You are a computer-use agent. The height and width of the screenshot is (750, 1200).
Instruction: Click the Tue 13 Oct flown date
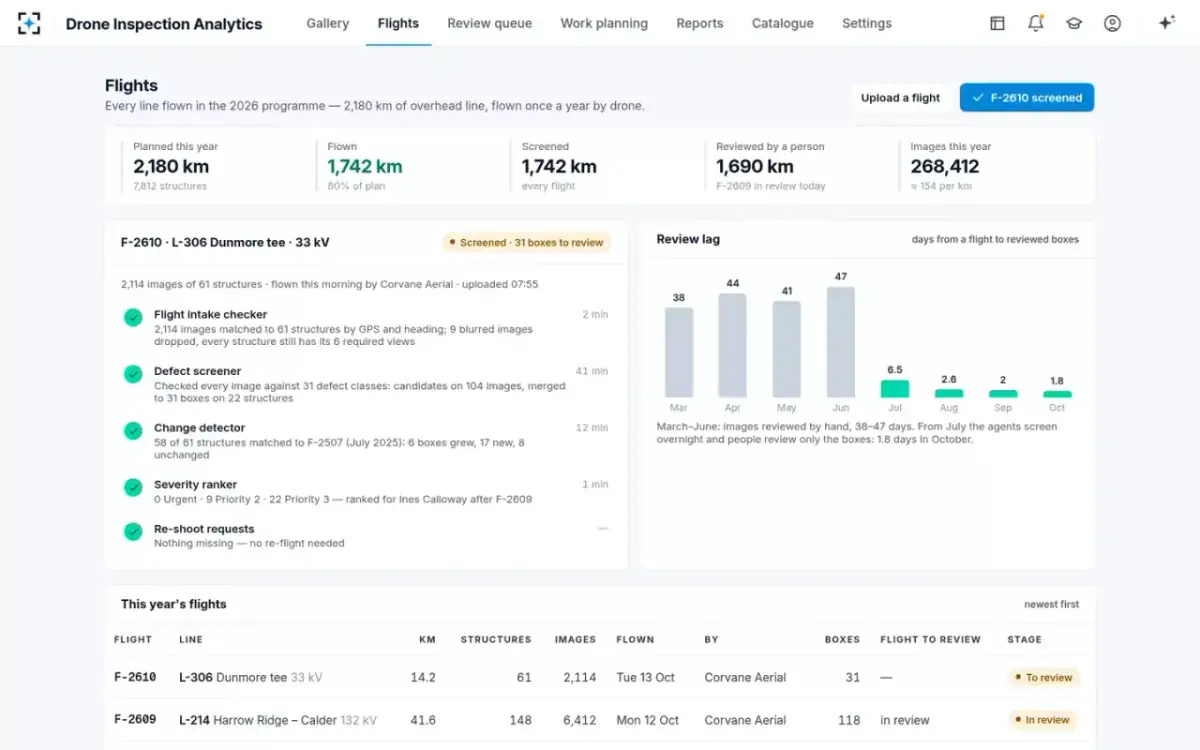[x=645, y=677]
